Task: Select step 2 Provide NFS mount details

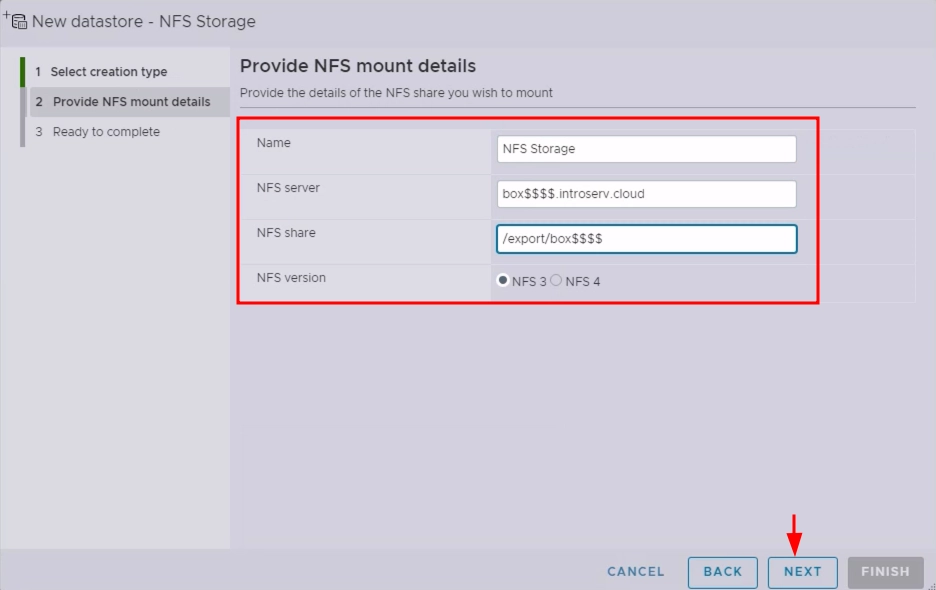Action: (131, 102)
